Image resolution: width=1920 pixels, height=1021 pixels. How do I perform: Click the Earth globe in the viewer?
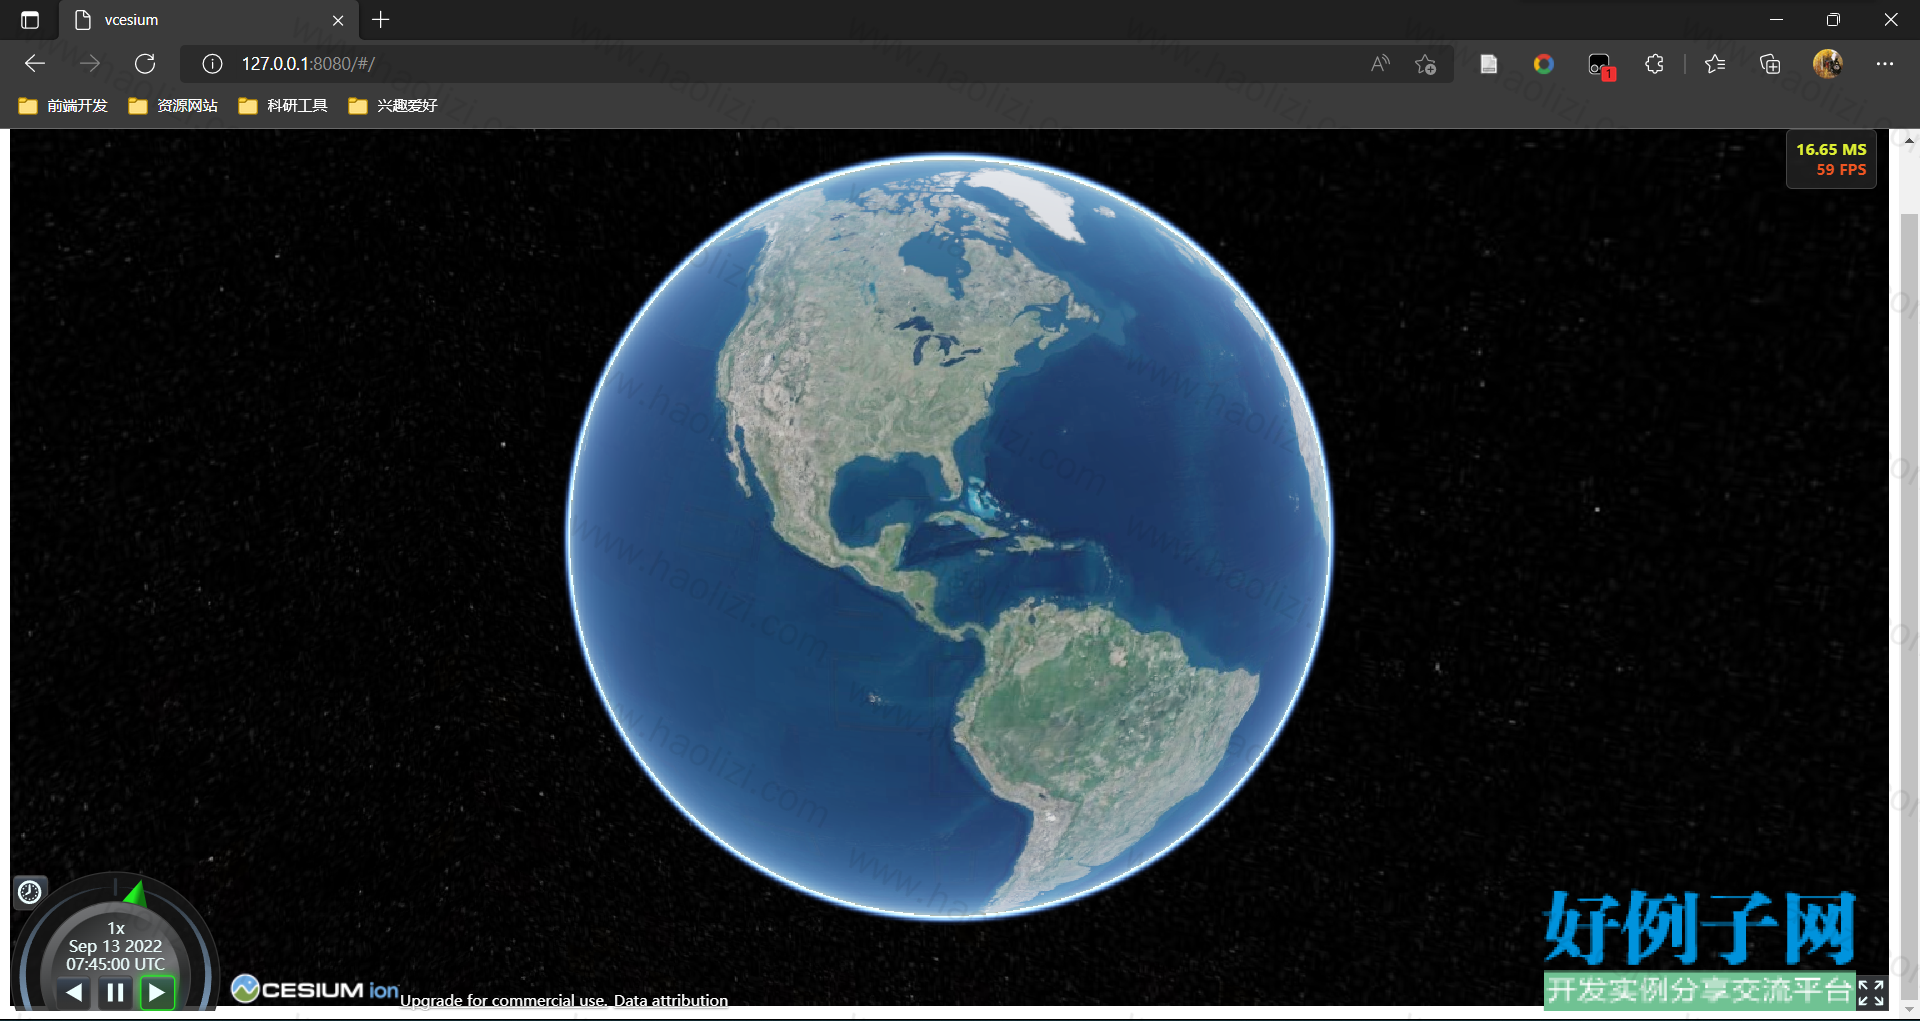(950, 536)
